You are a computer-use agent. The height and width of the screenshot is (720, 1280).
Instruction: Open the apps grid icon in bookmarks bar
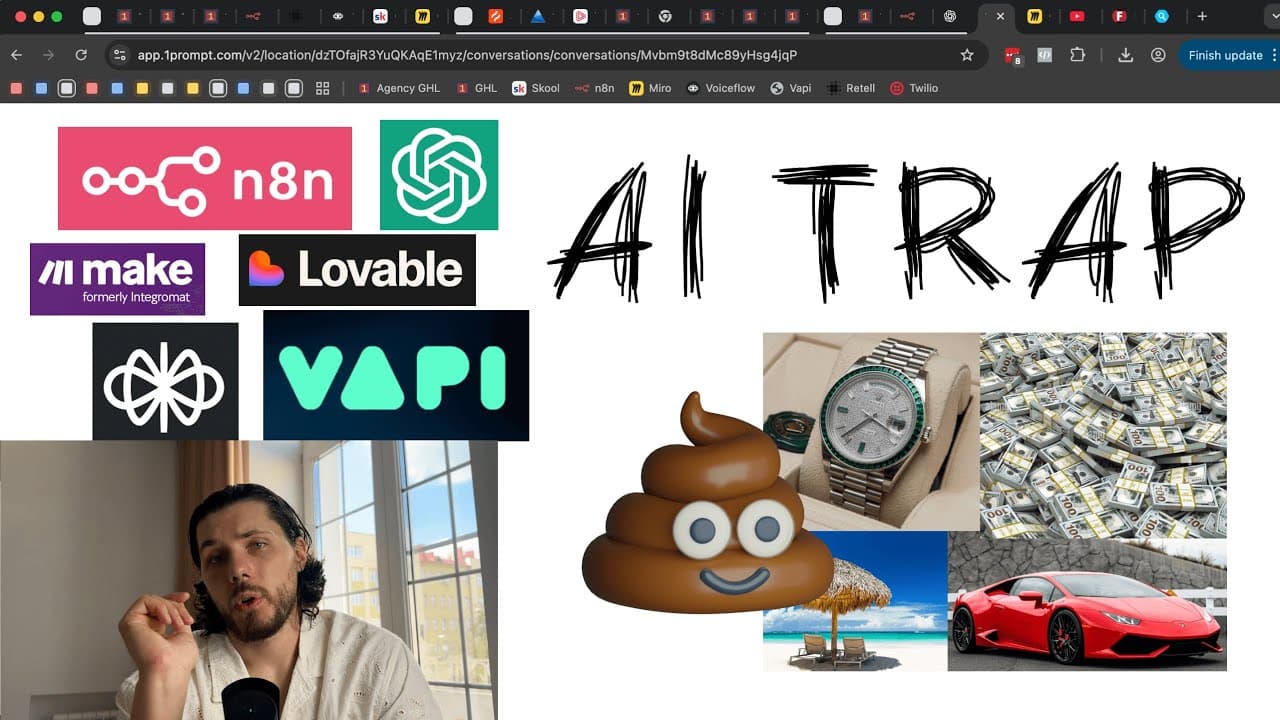[322, 88]
